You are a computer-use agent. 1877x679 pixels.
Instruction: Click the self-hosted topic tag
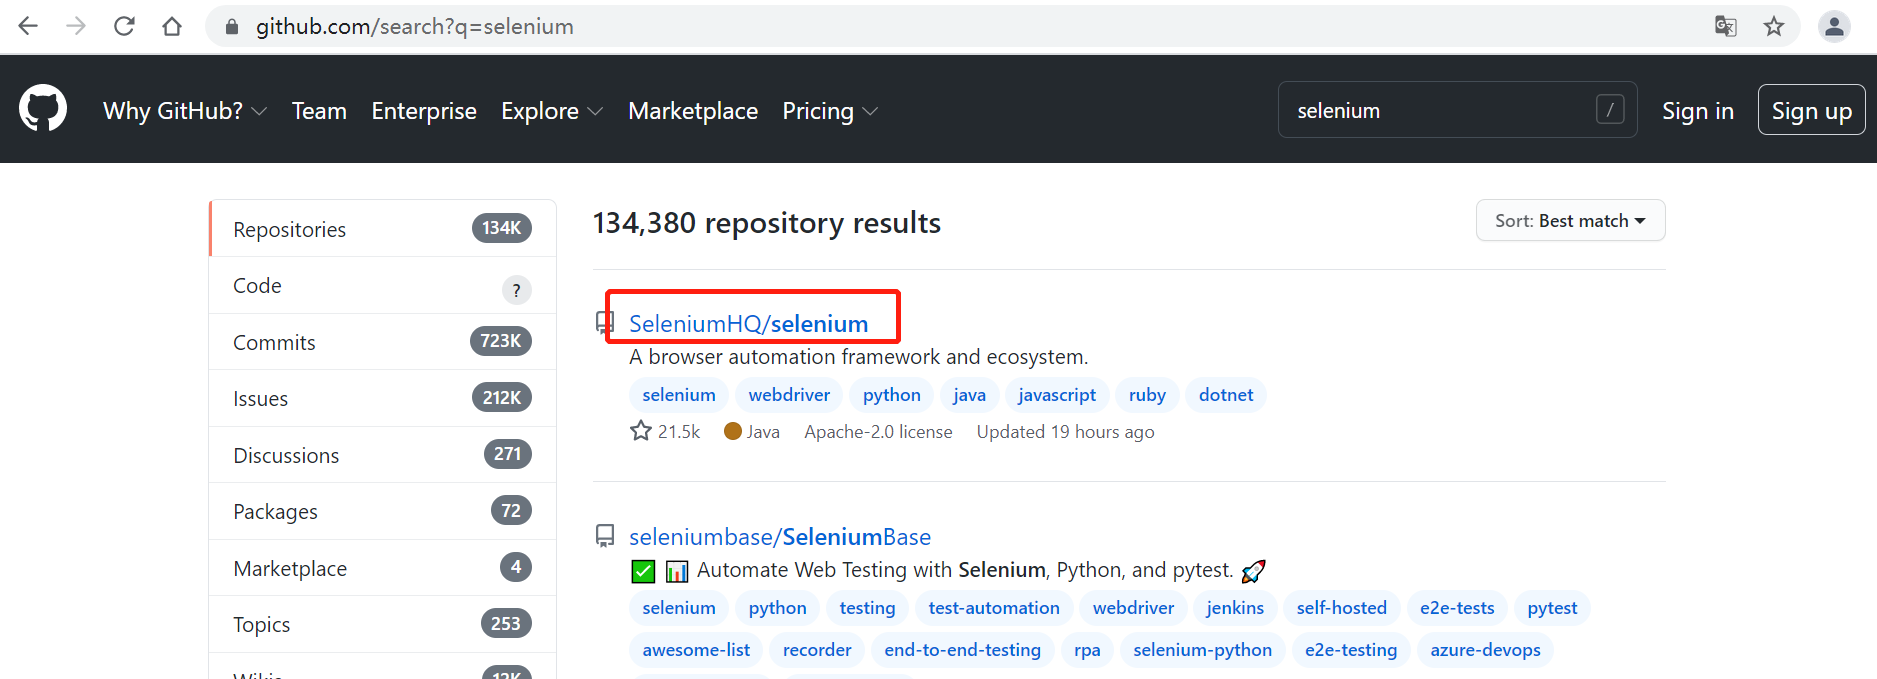[1341, 607]
